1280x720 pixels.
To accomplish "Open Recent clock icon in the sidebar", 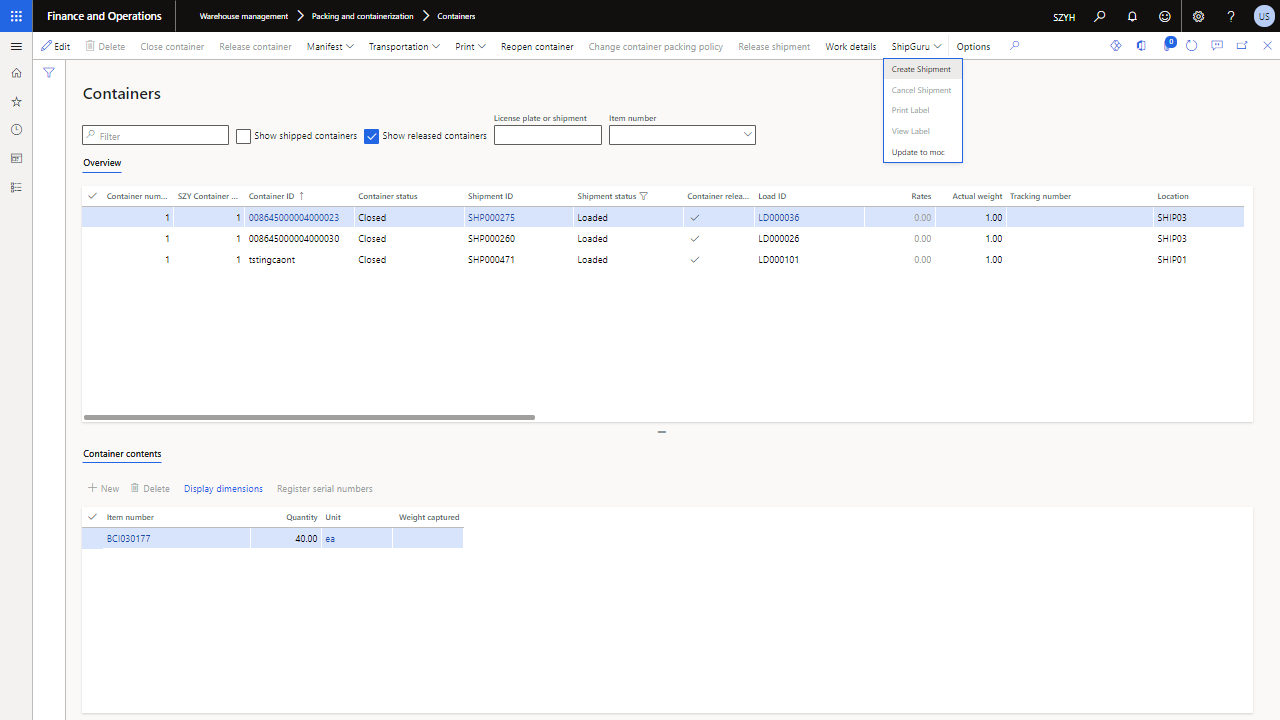I will [16, 130].
